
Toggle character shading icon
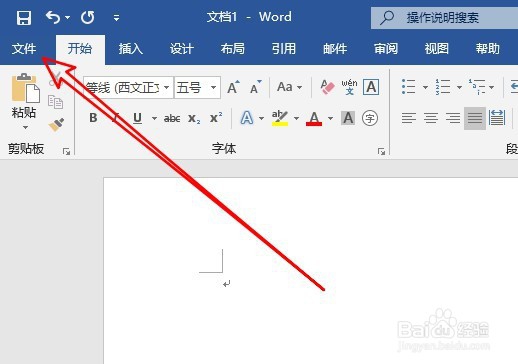click(348, 118)
